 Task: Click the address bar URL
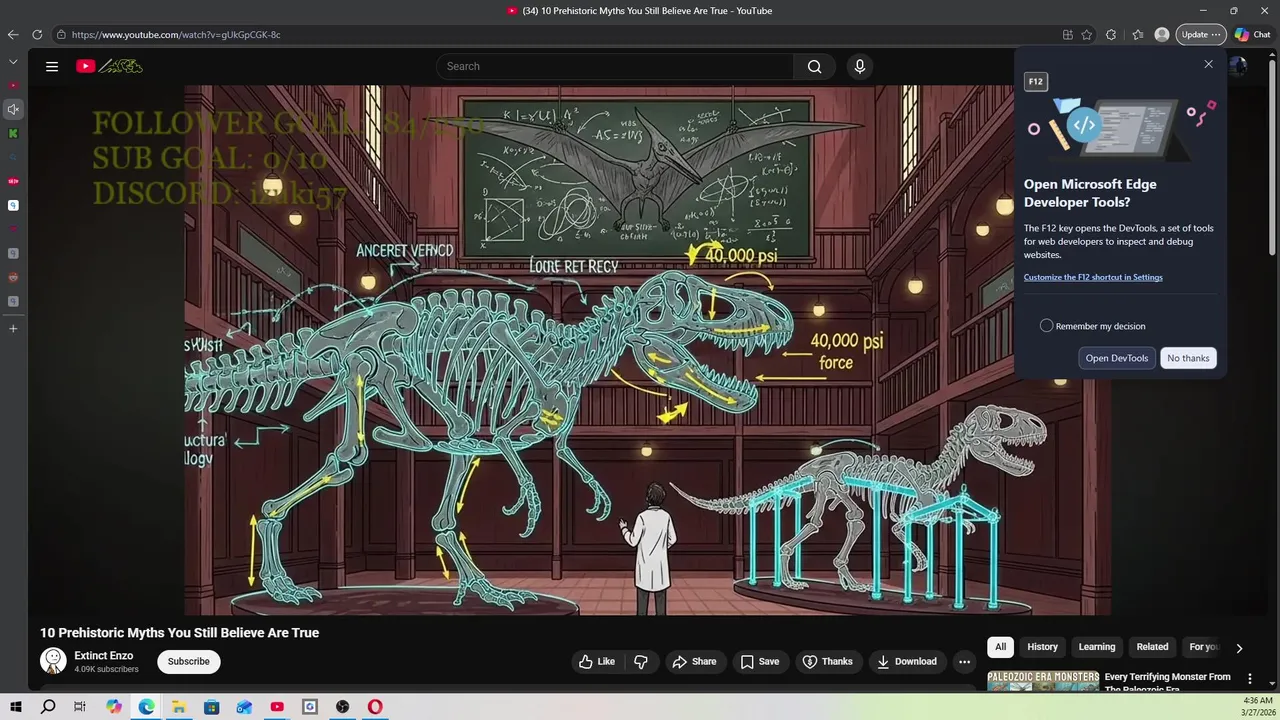pos(176,34)
